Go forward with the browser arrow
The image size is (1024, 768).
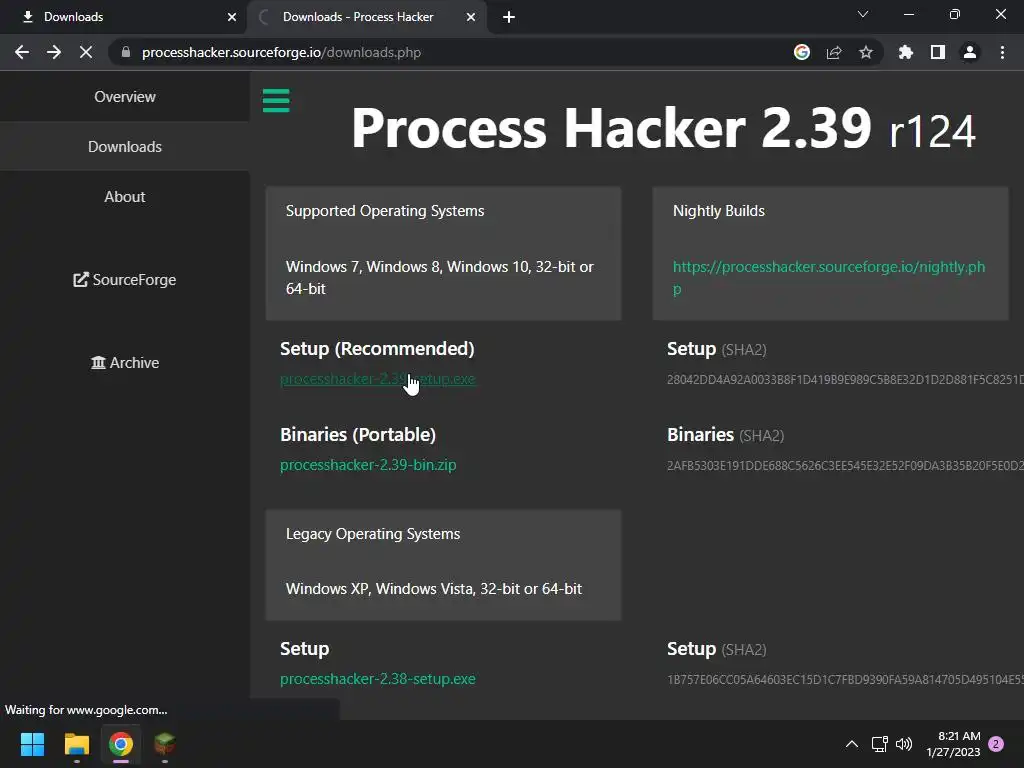[x=54, y=52]
